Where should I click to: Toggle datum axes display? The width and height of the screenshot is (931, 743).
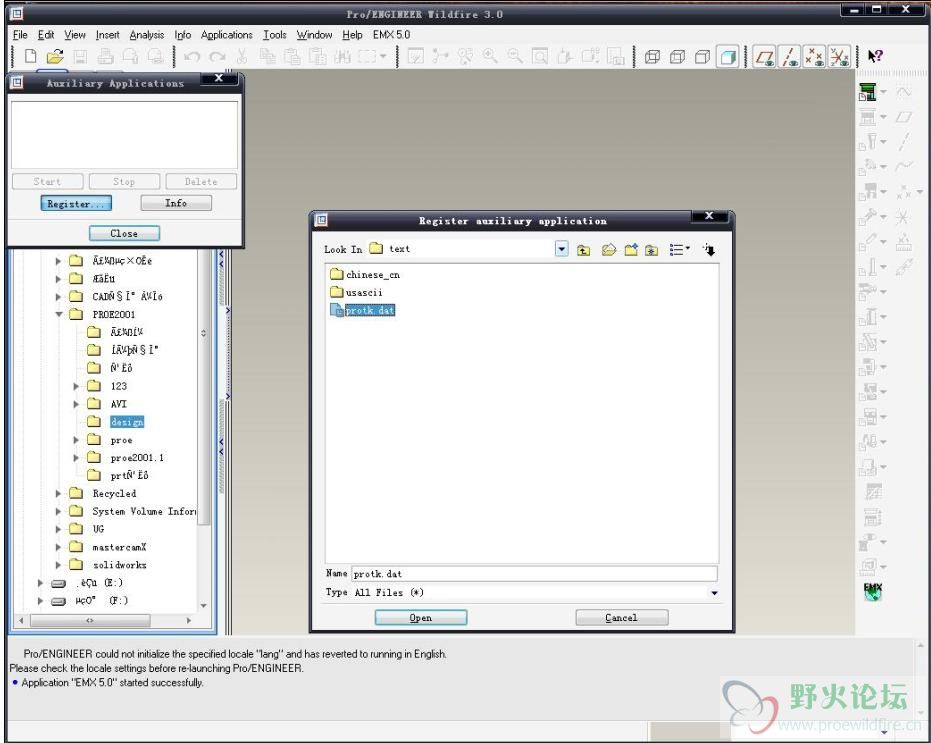790,57
